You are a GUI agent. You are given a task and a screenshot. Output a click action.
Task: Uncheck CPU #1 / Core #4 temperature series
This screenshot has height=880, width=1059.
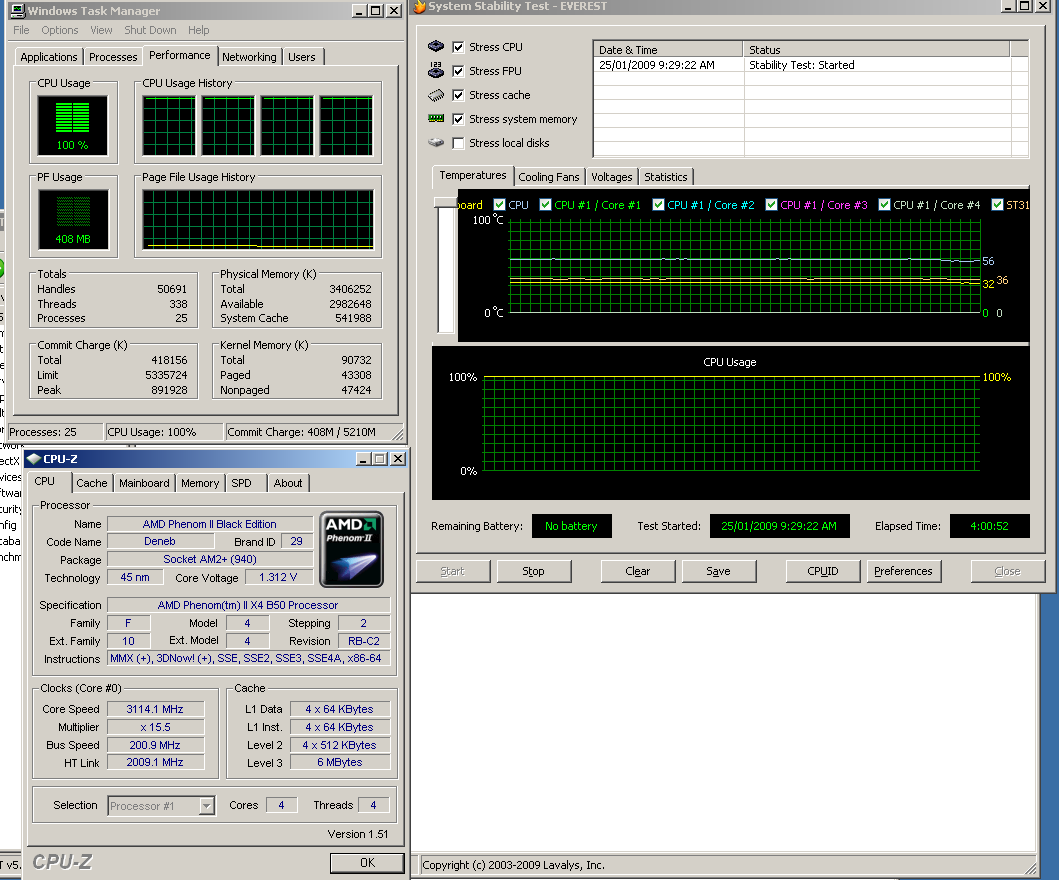tap(884, 205)
